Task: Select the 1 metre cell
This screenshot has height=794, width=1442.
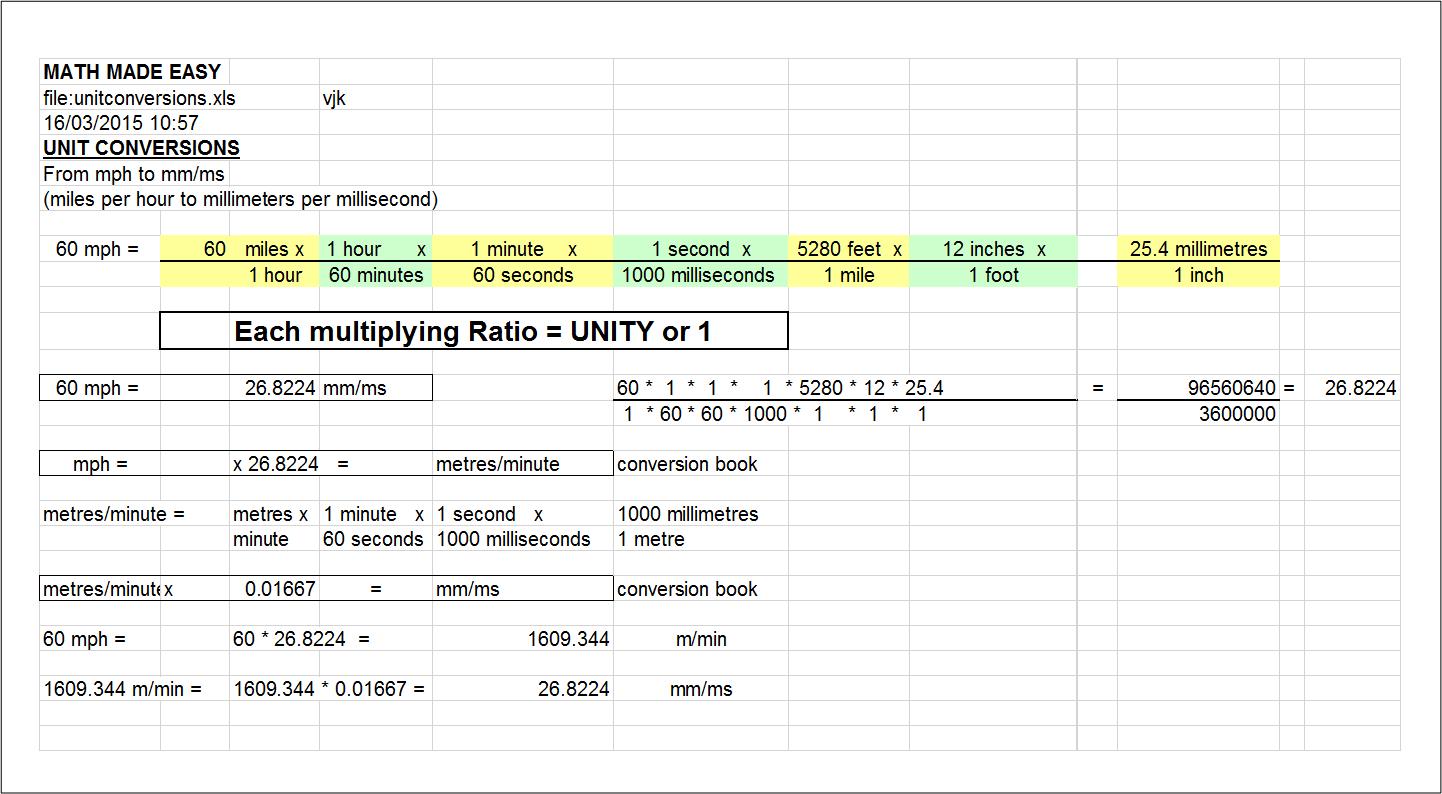Action: 651,539
